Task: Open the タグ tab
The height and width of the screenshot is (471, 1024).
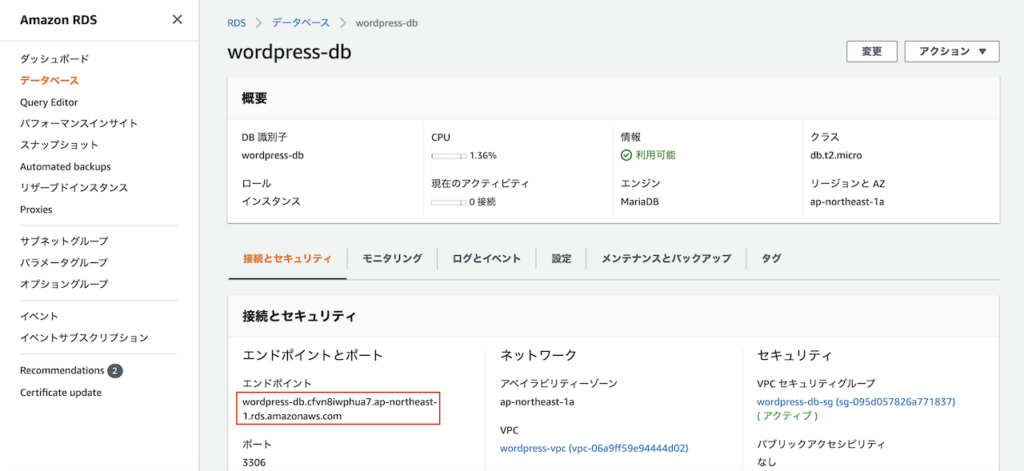Action: click(x=771, y=258)
